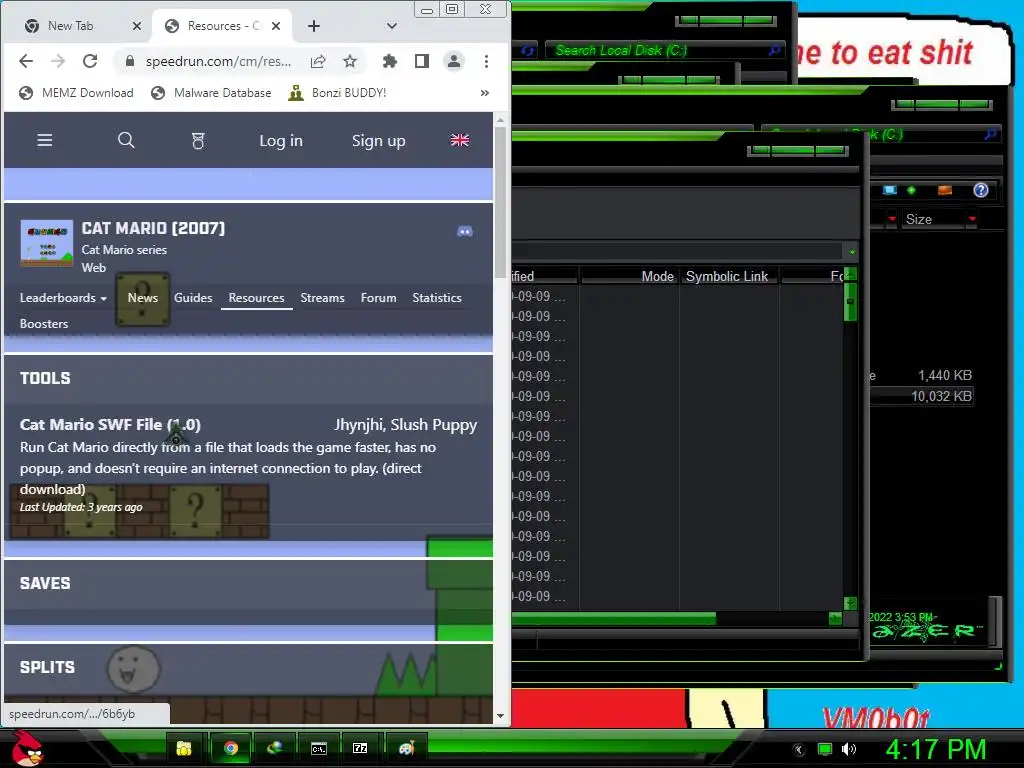Open a new Chrome tab with plus button

point(314,26)
